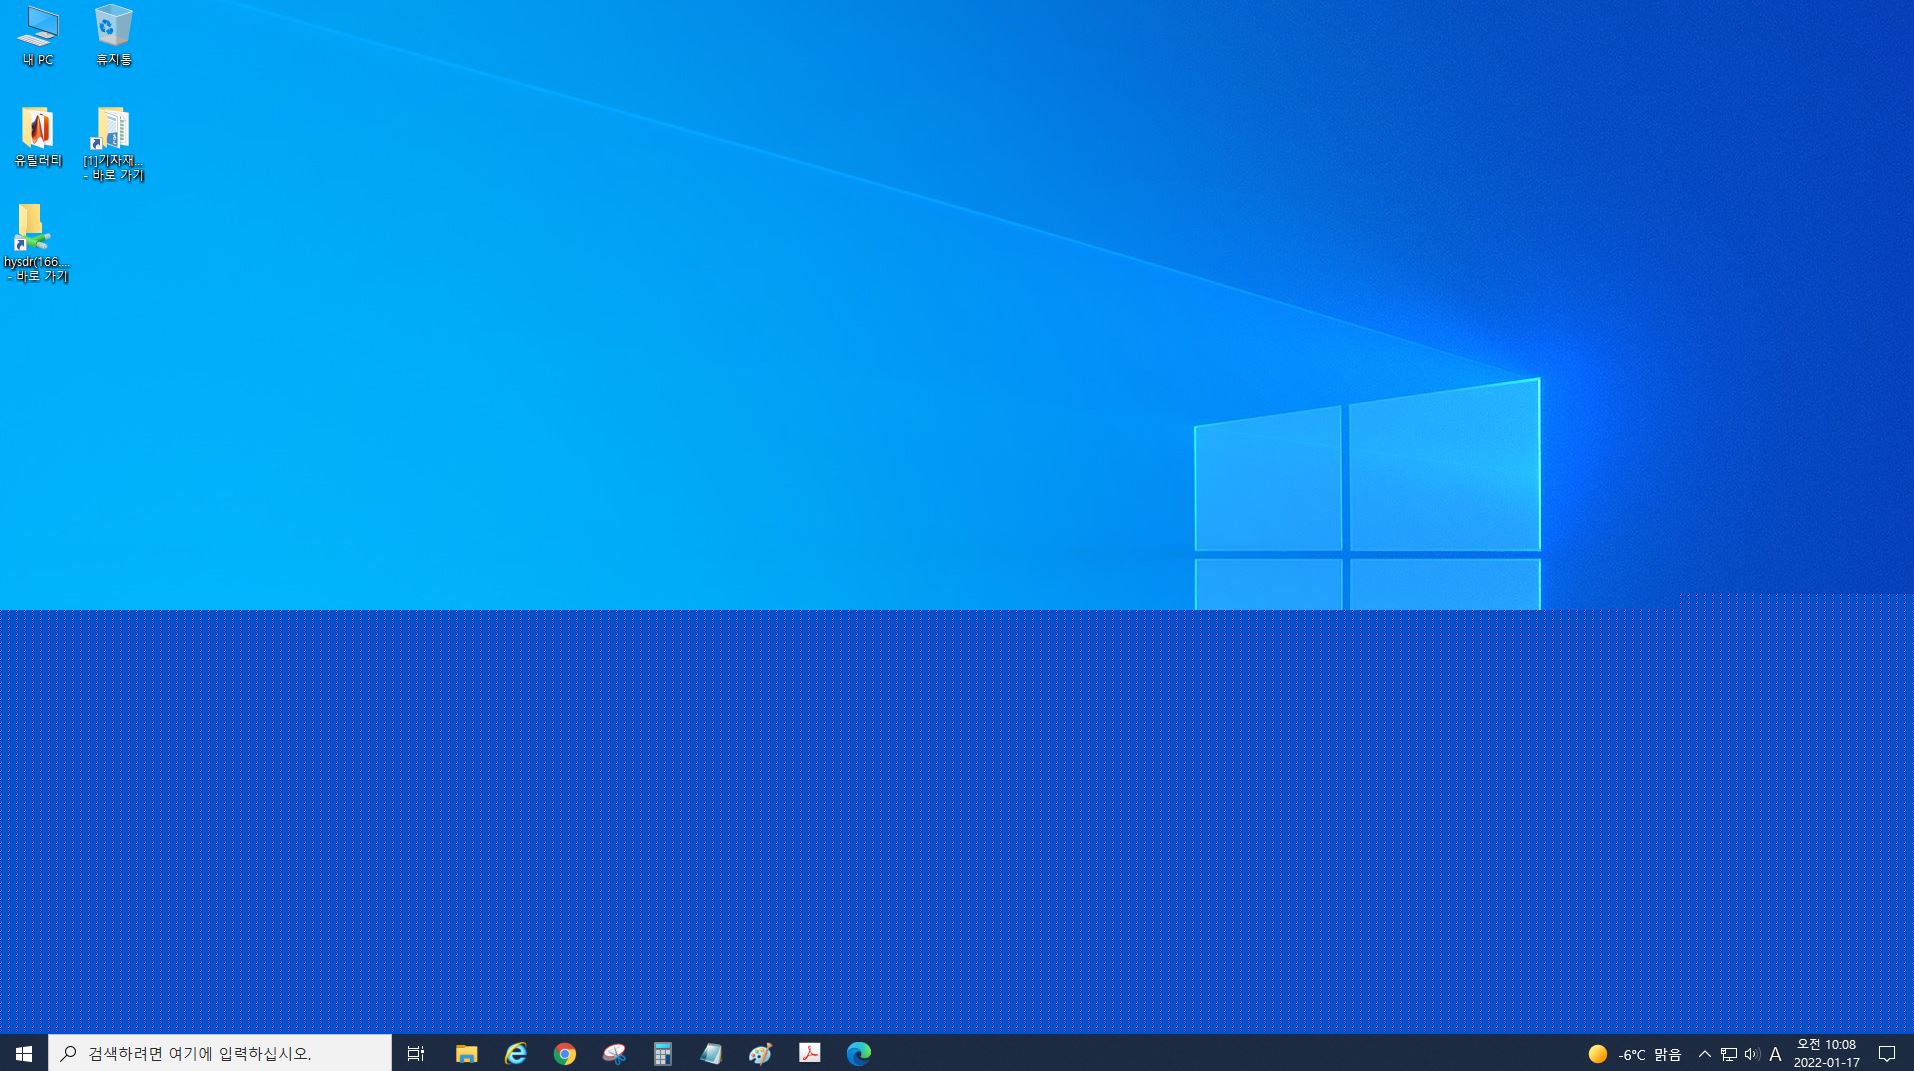This screenshot has height=1071, width=1914.
Task: Open network status tray icon
Action: point(1729,1054)
